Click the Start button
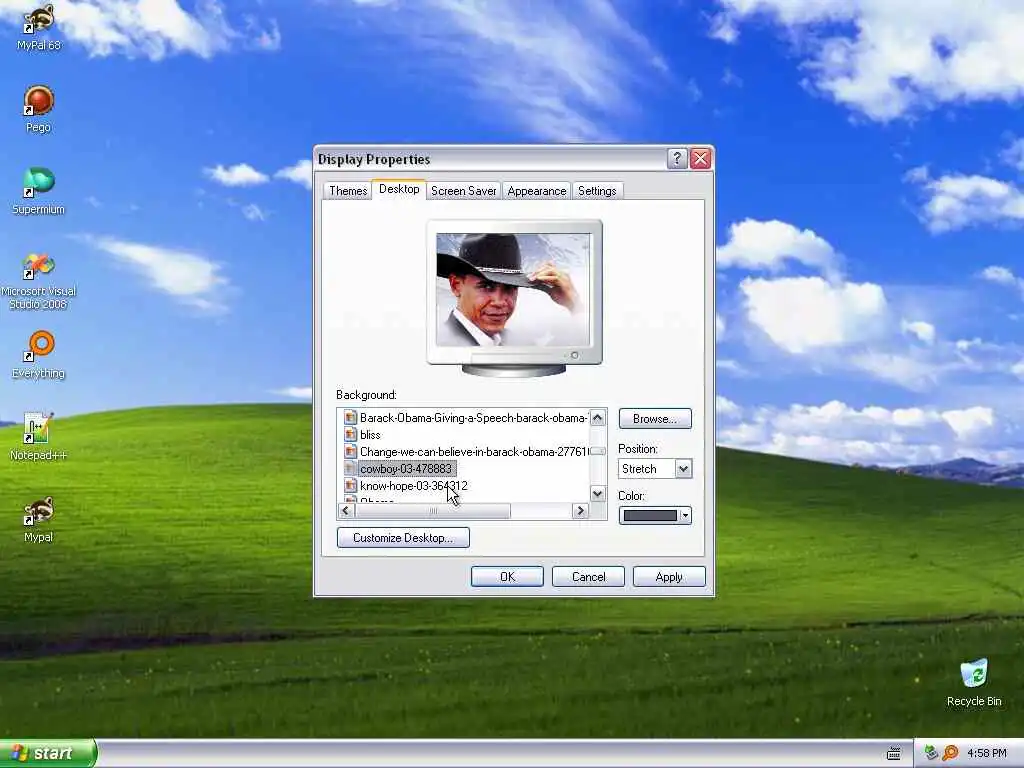1024x768 pixels. pos(48,753)
